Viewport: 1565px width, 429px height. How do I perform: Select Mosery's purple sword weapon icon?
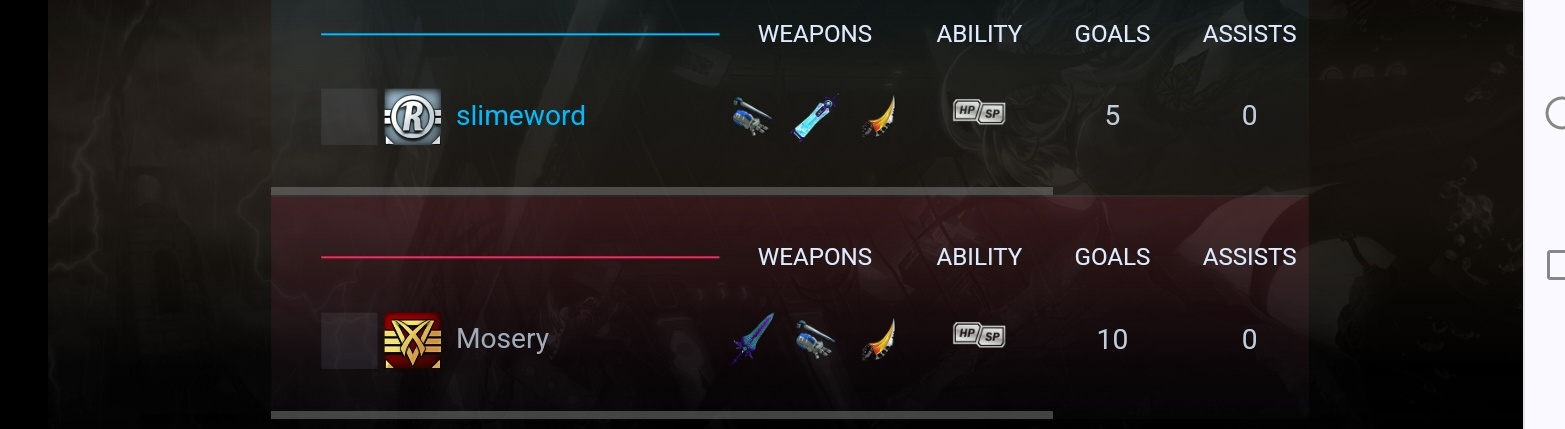pos(751,340)
